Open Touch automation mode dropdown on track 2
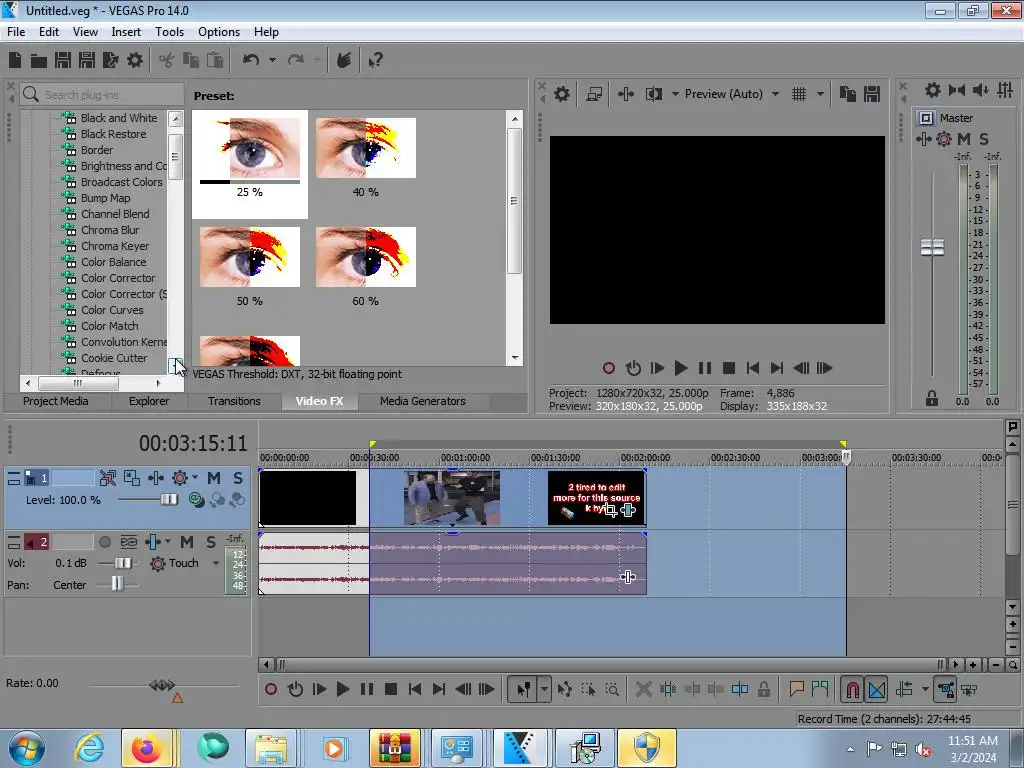 (216, 563)
